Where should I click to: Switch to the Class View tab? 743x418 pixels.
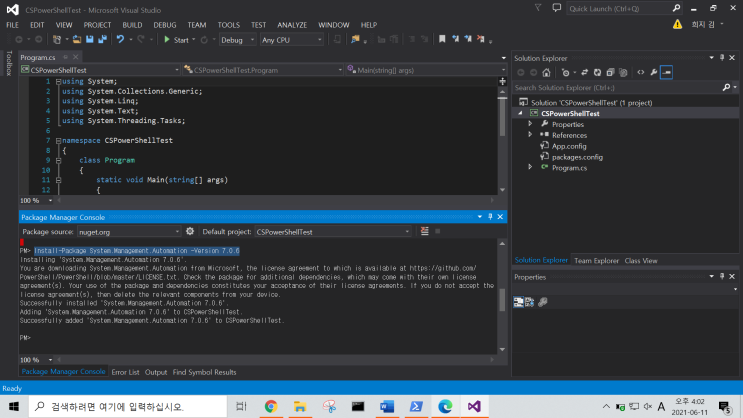tap(641, 261)
